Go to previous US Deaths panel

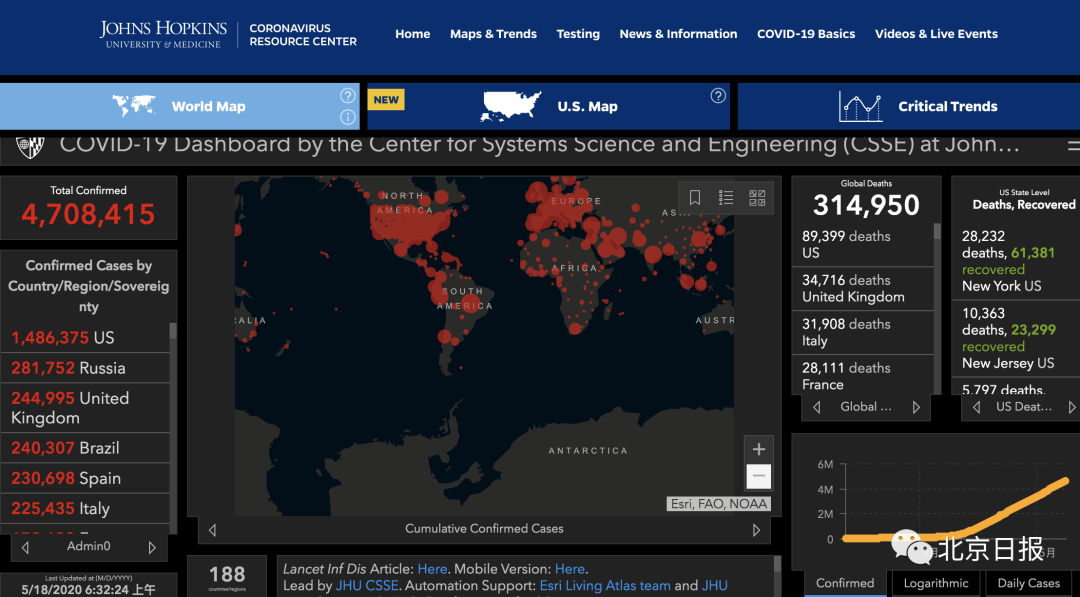pyautogui.click(x=977, y=407)
